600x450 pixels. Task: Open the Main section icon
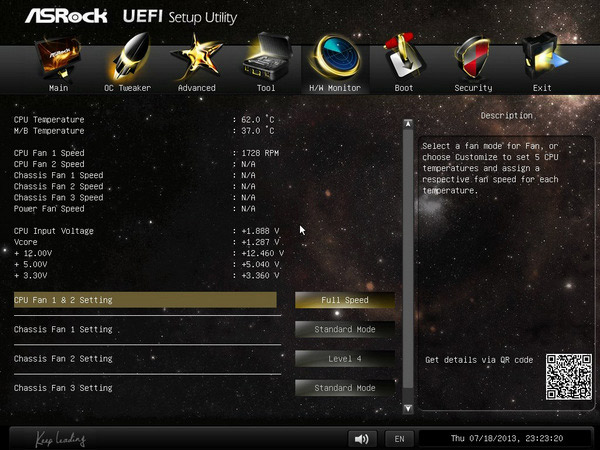pos(59,60)
